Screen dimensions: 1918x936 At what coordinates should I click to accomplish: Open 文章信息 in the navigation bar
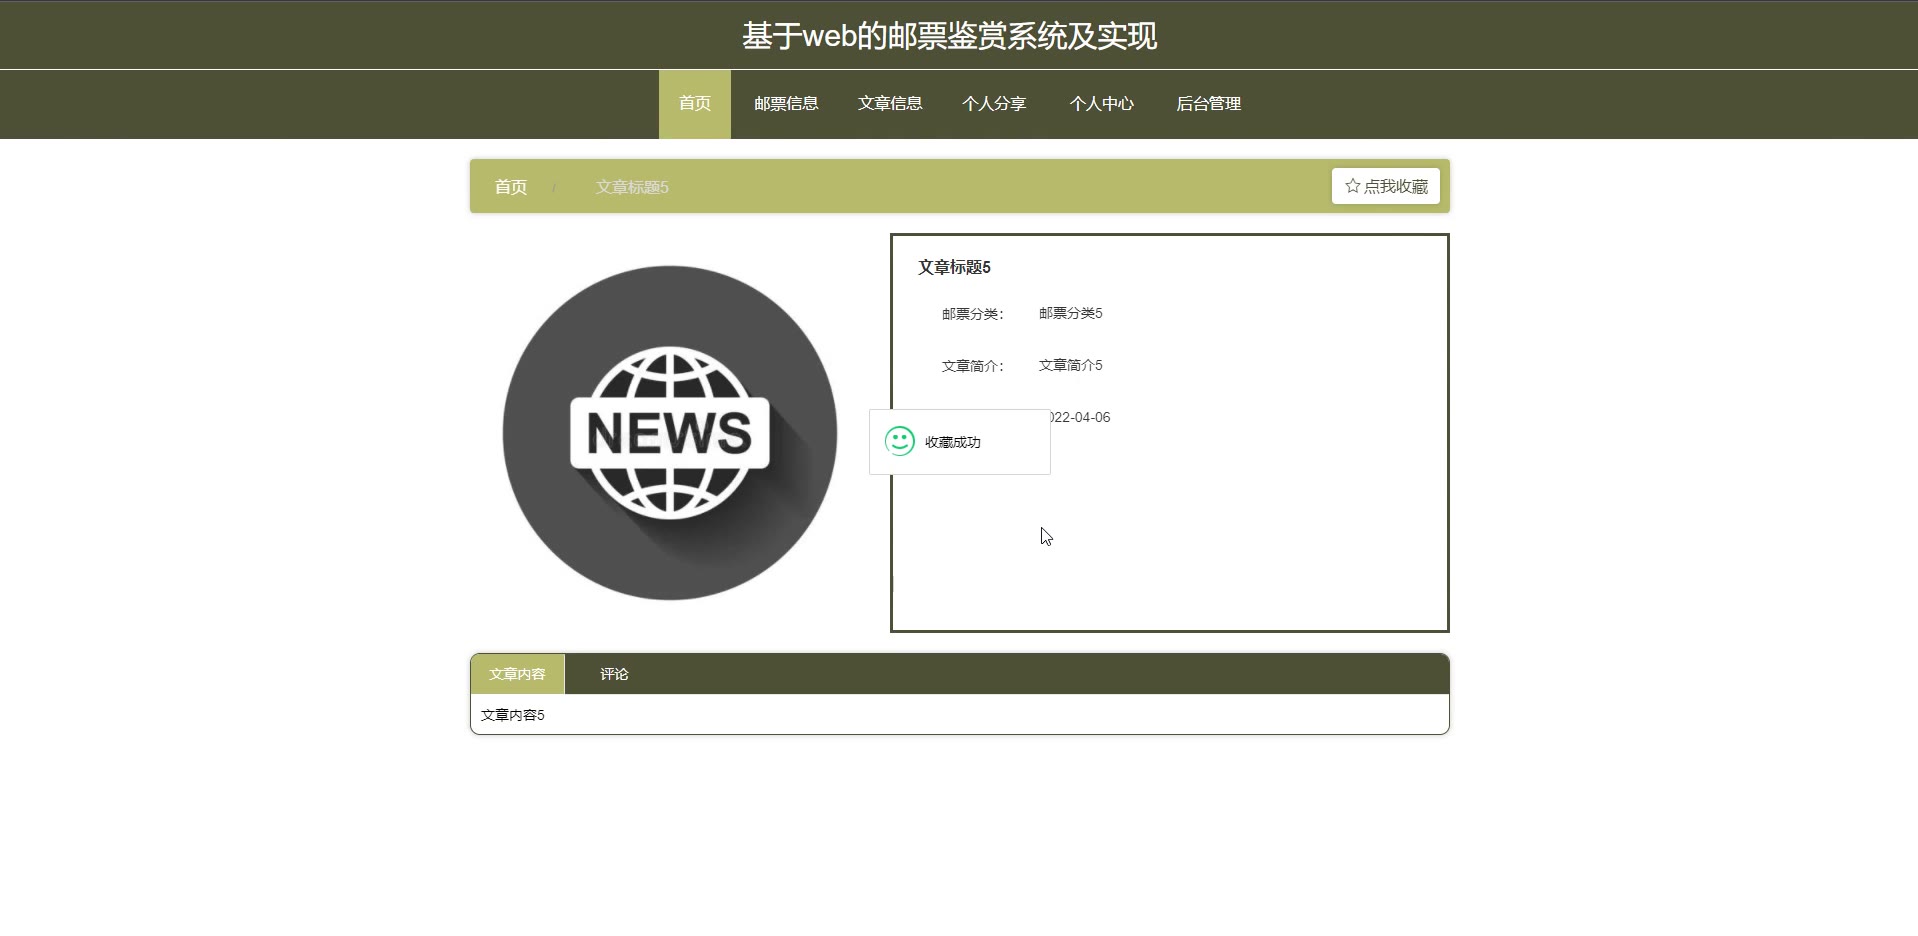click(x=890, y=104)
